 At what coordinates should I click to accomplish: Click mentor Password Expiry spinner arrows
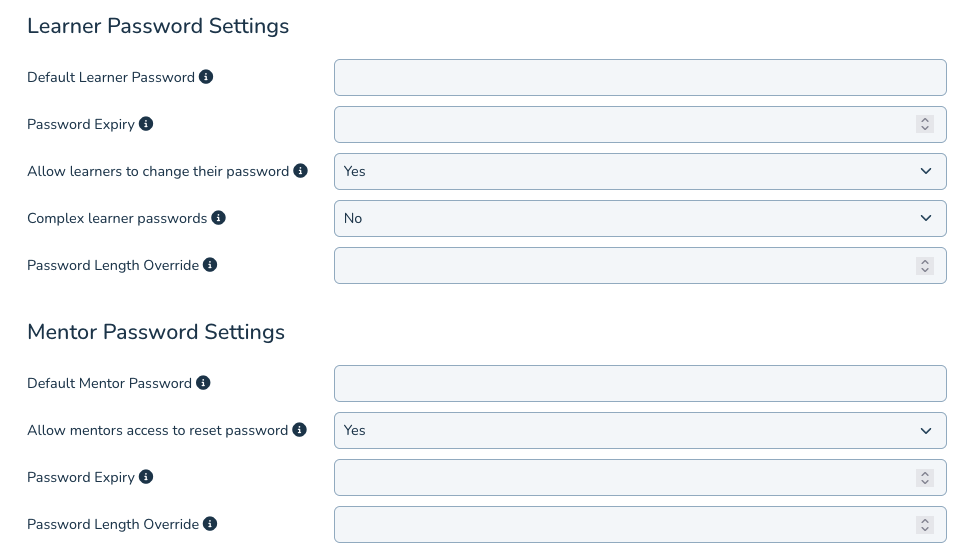(925, 477)
